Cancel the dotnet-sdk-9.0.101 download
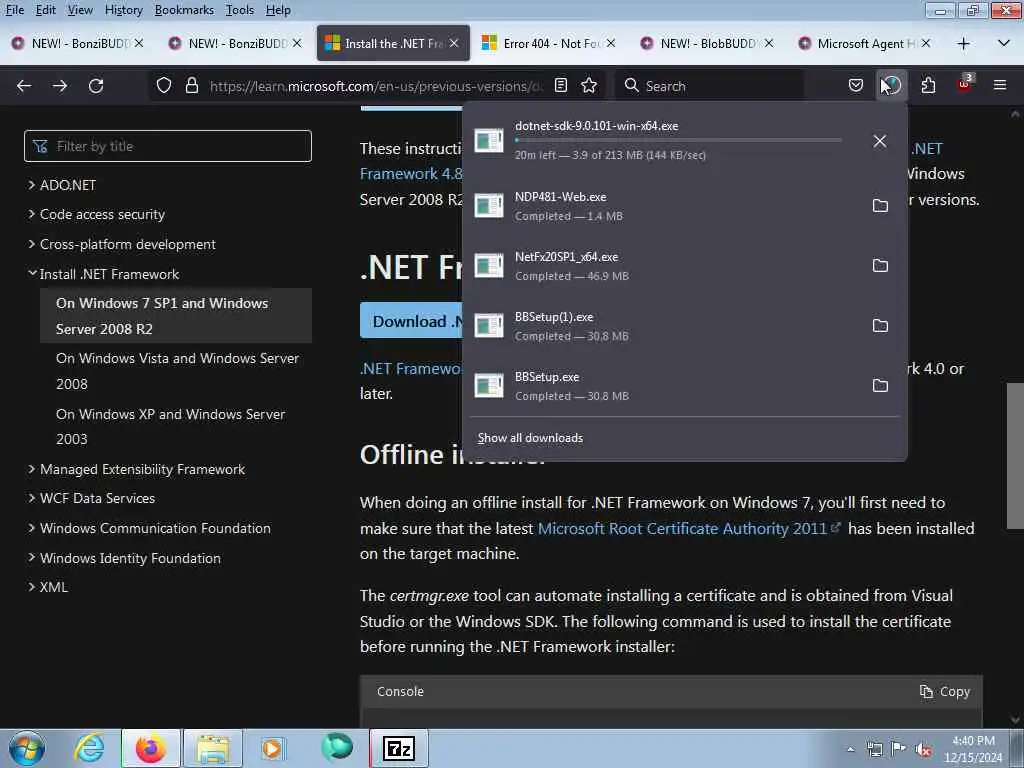This screenshot has height=768, width=1024. coord(880,140)
